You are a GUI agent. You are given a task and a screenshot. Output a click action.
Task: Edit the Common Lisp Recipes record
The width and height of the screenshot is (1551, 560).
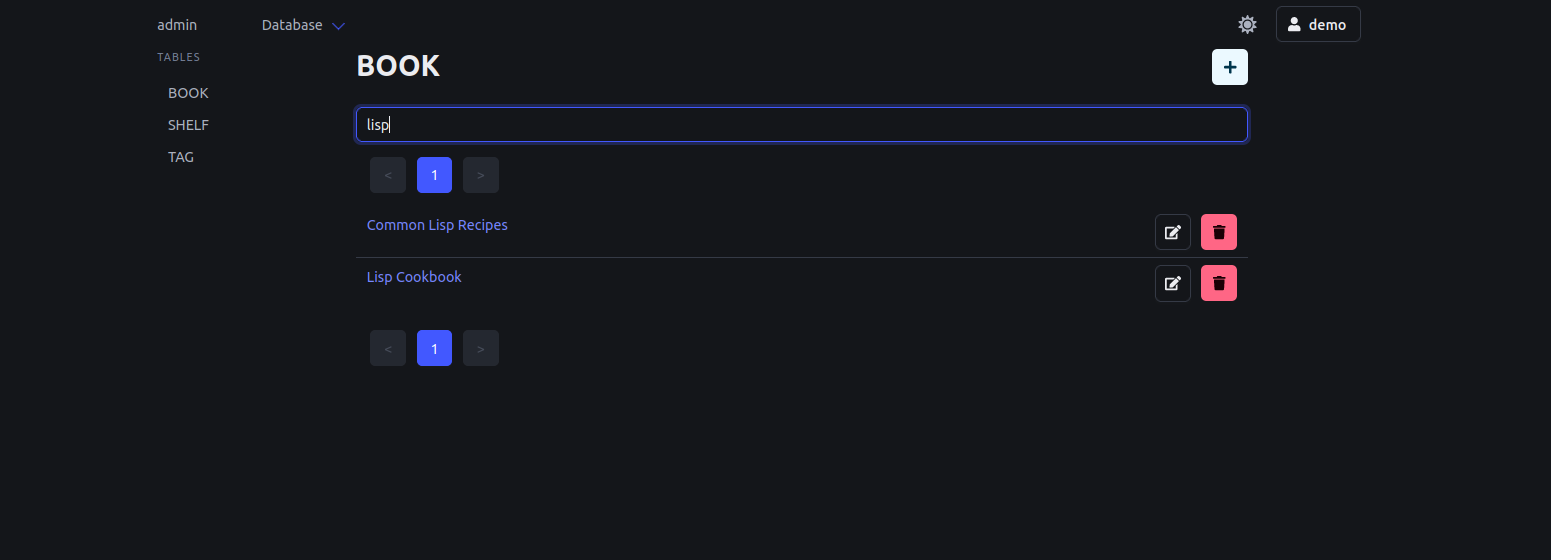click(1172, 232)
